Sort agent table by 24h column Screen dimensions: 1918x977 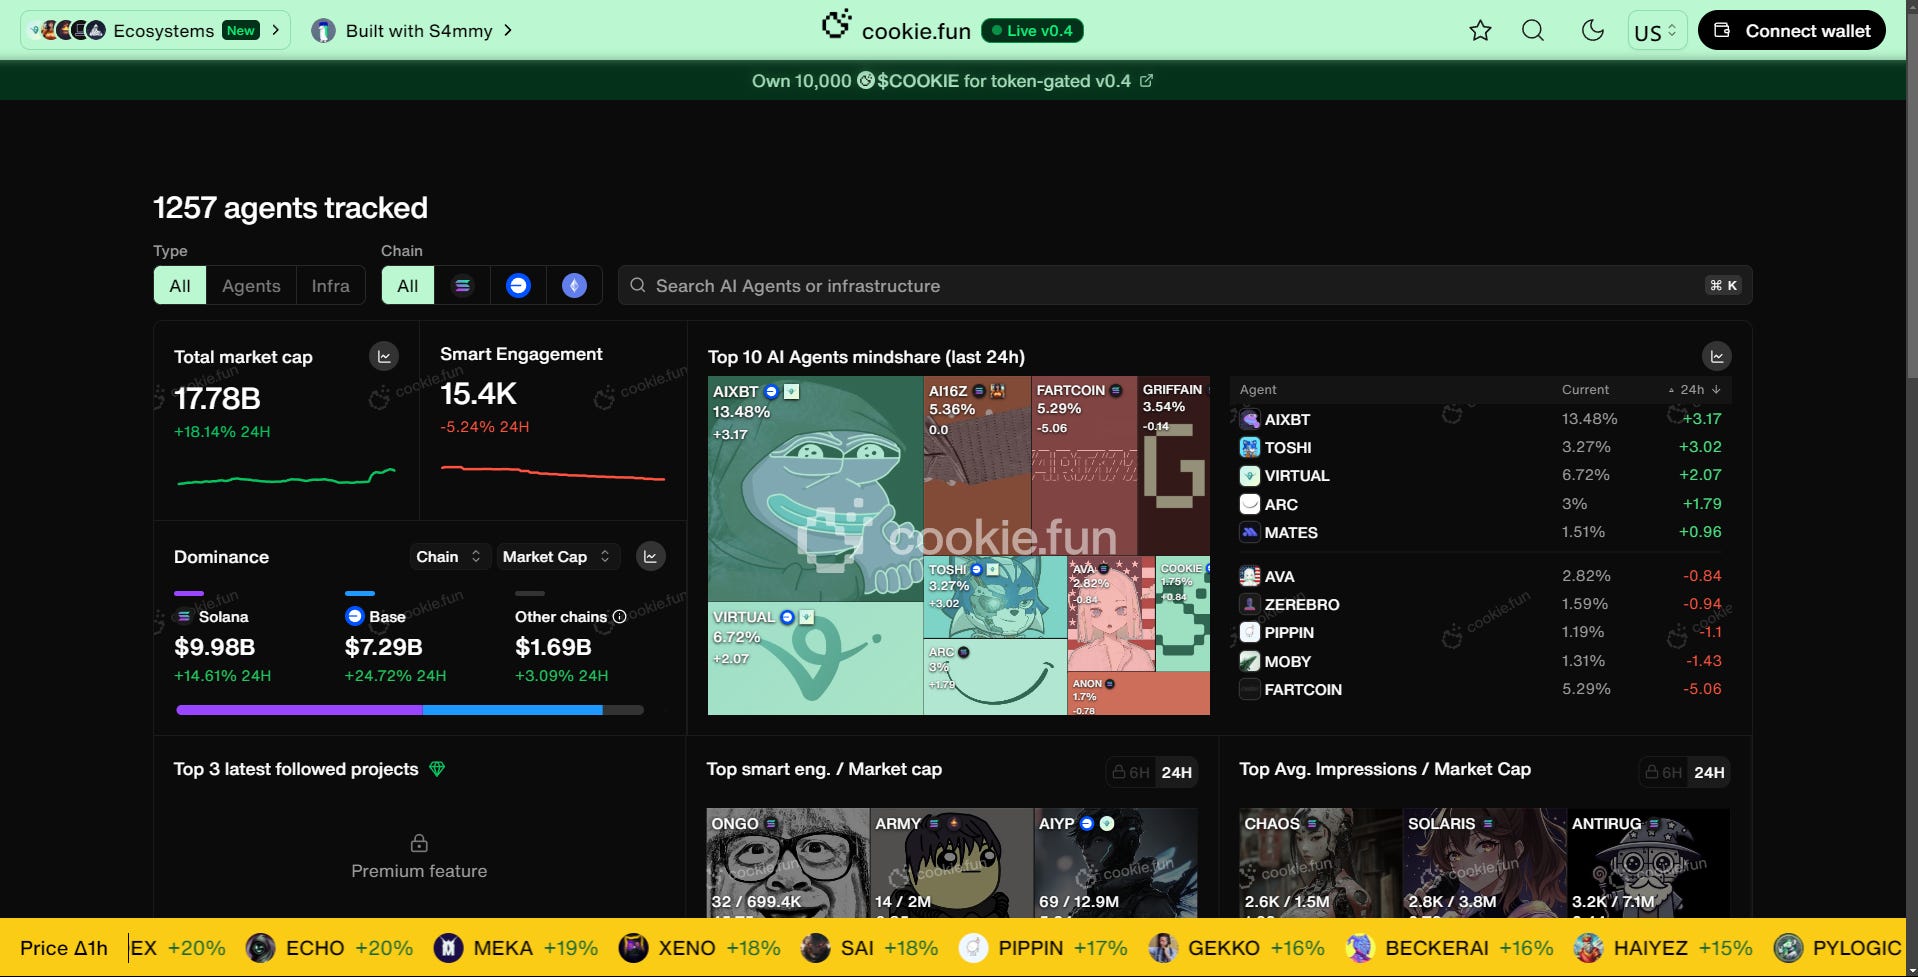coord(1694,390)
